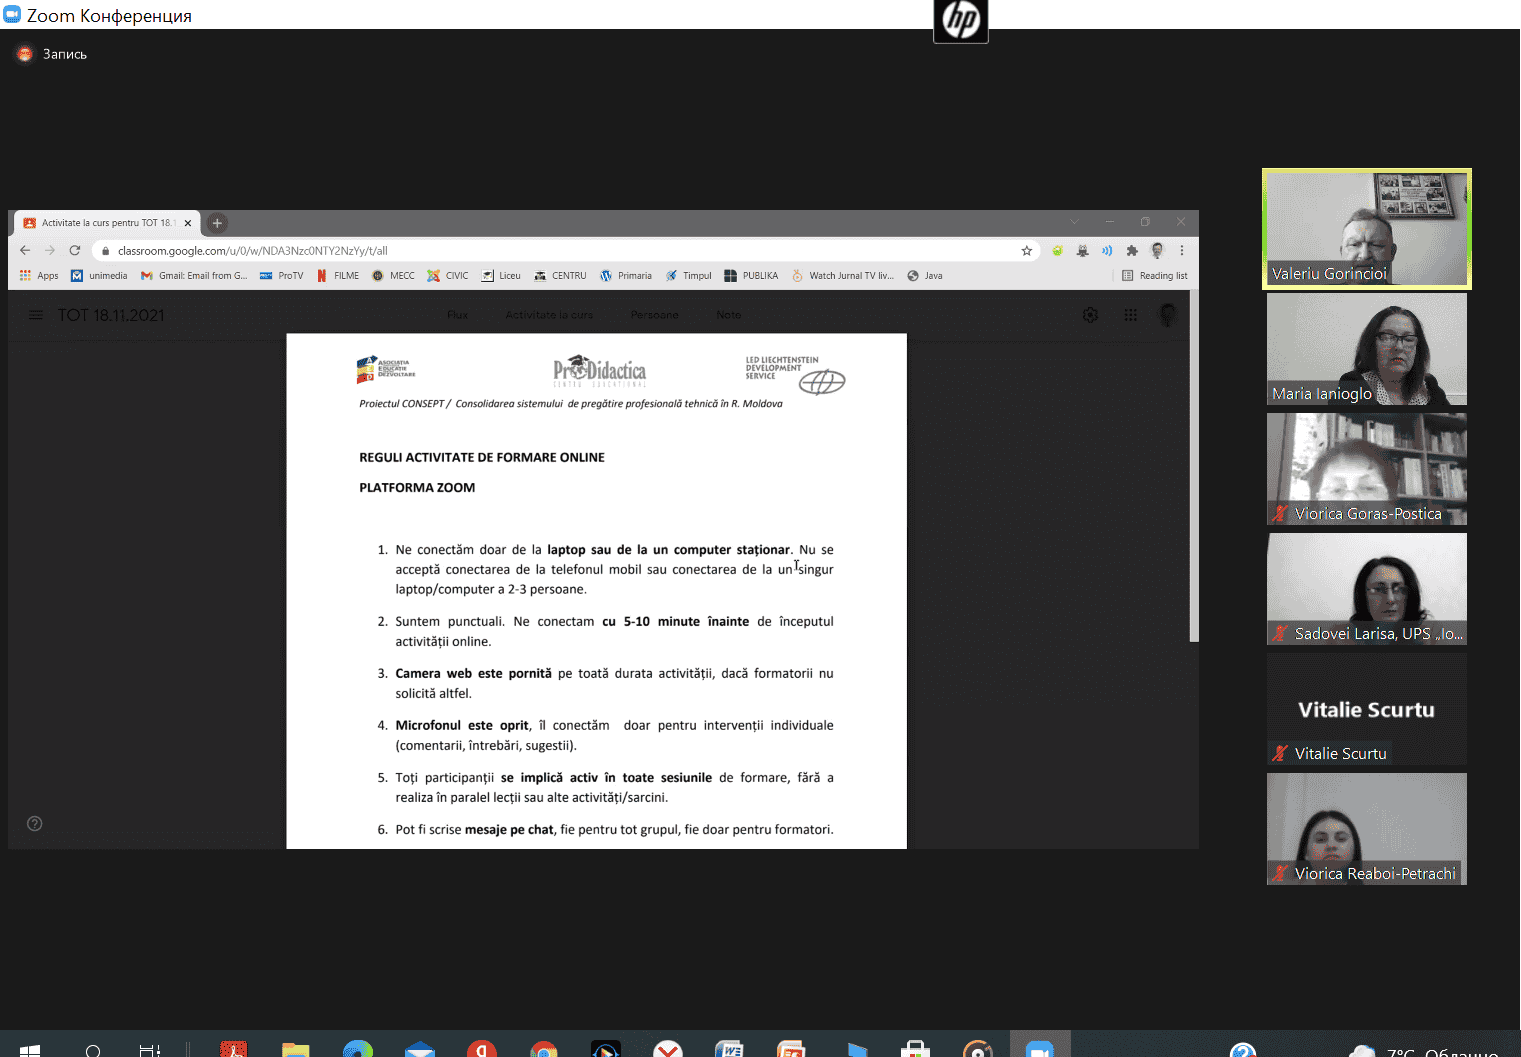Go back to previous browser page
Screen dimensions: 1521x1057
(25, 251)
